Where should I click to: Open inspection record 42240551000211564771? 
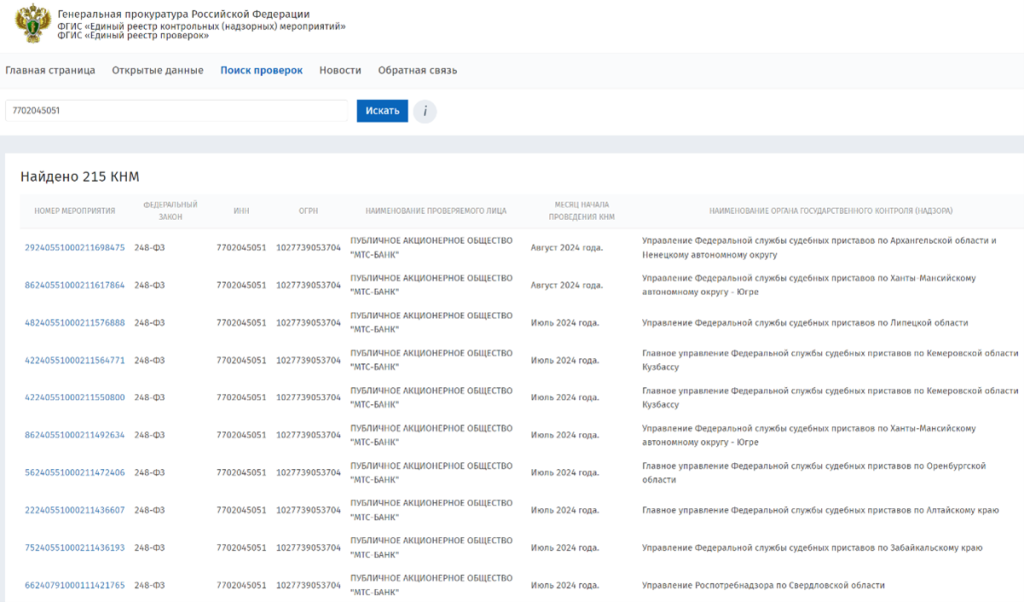75,360
